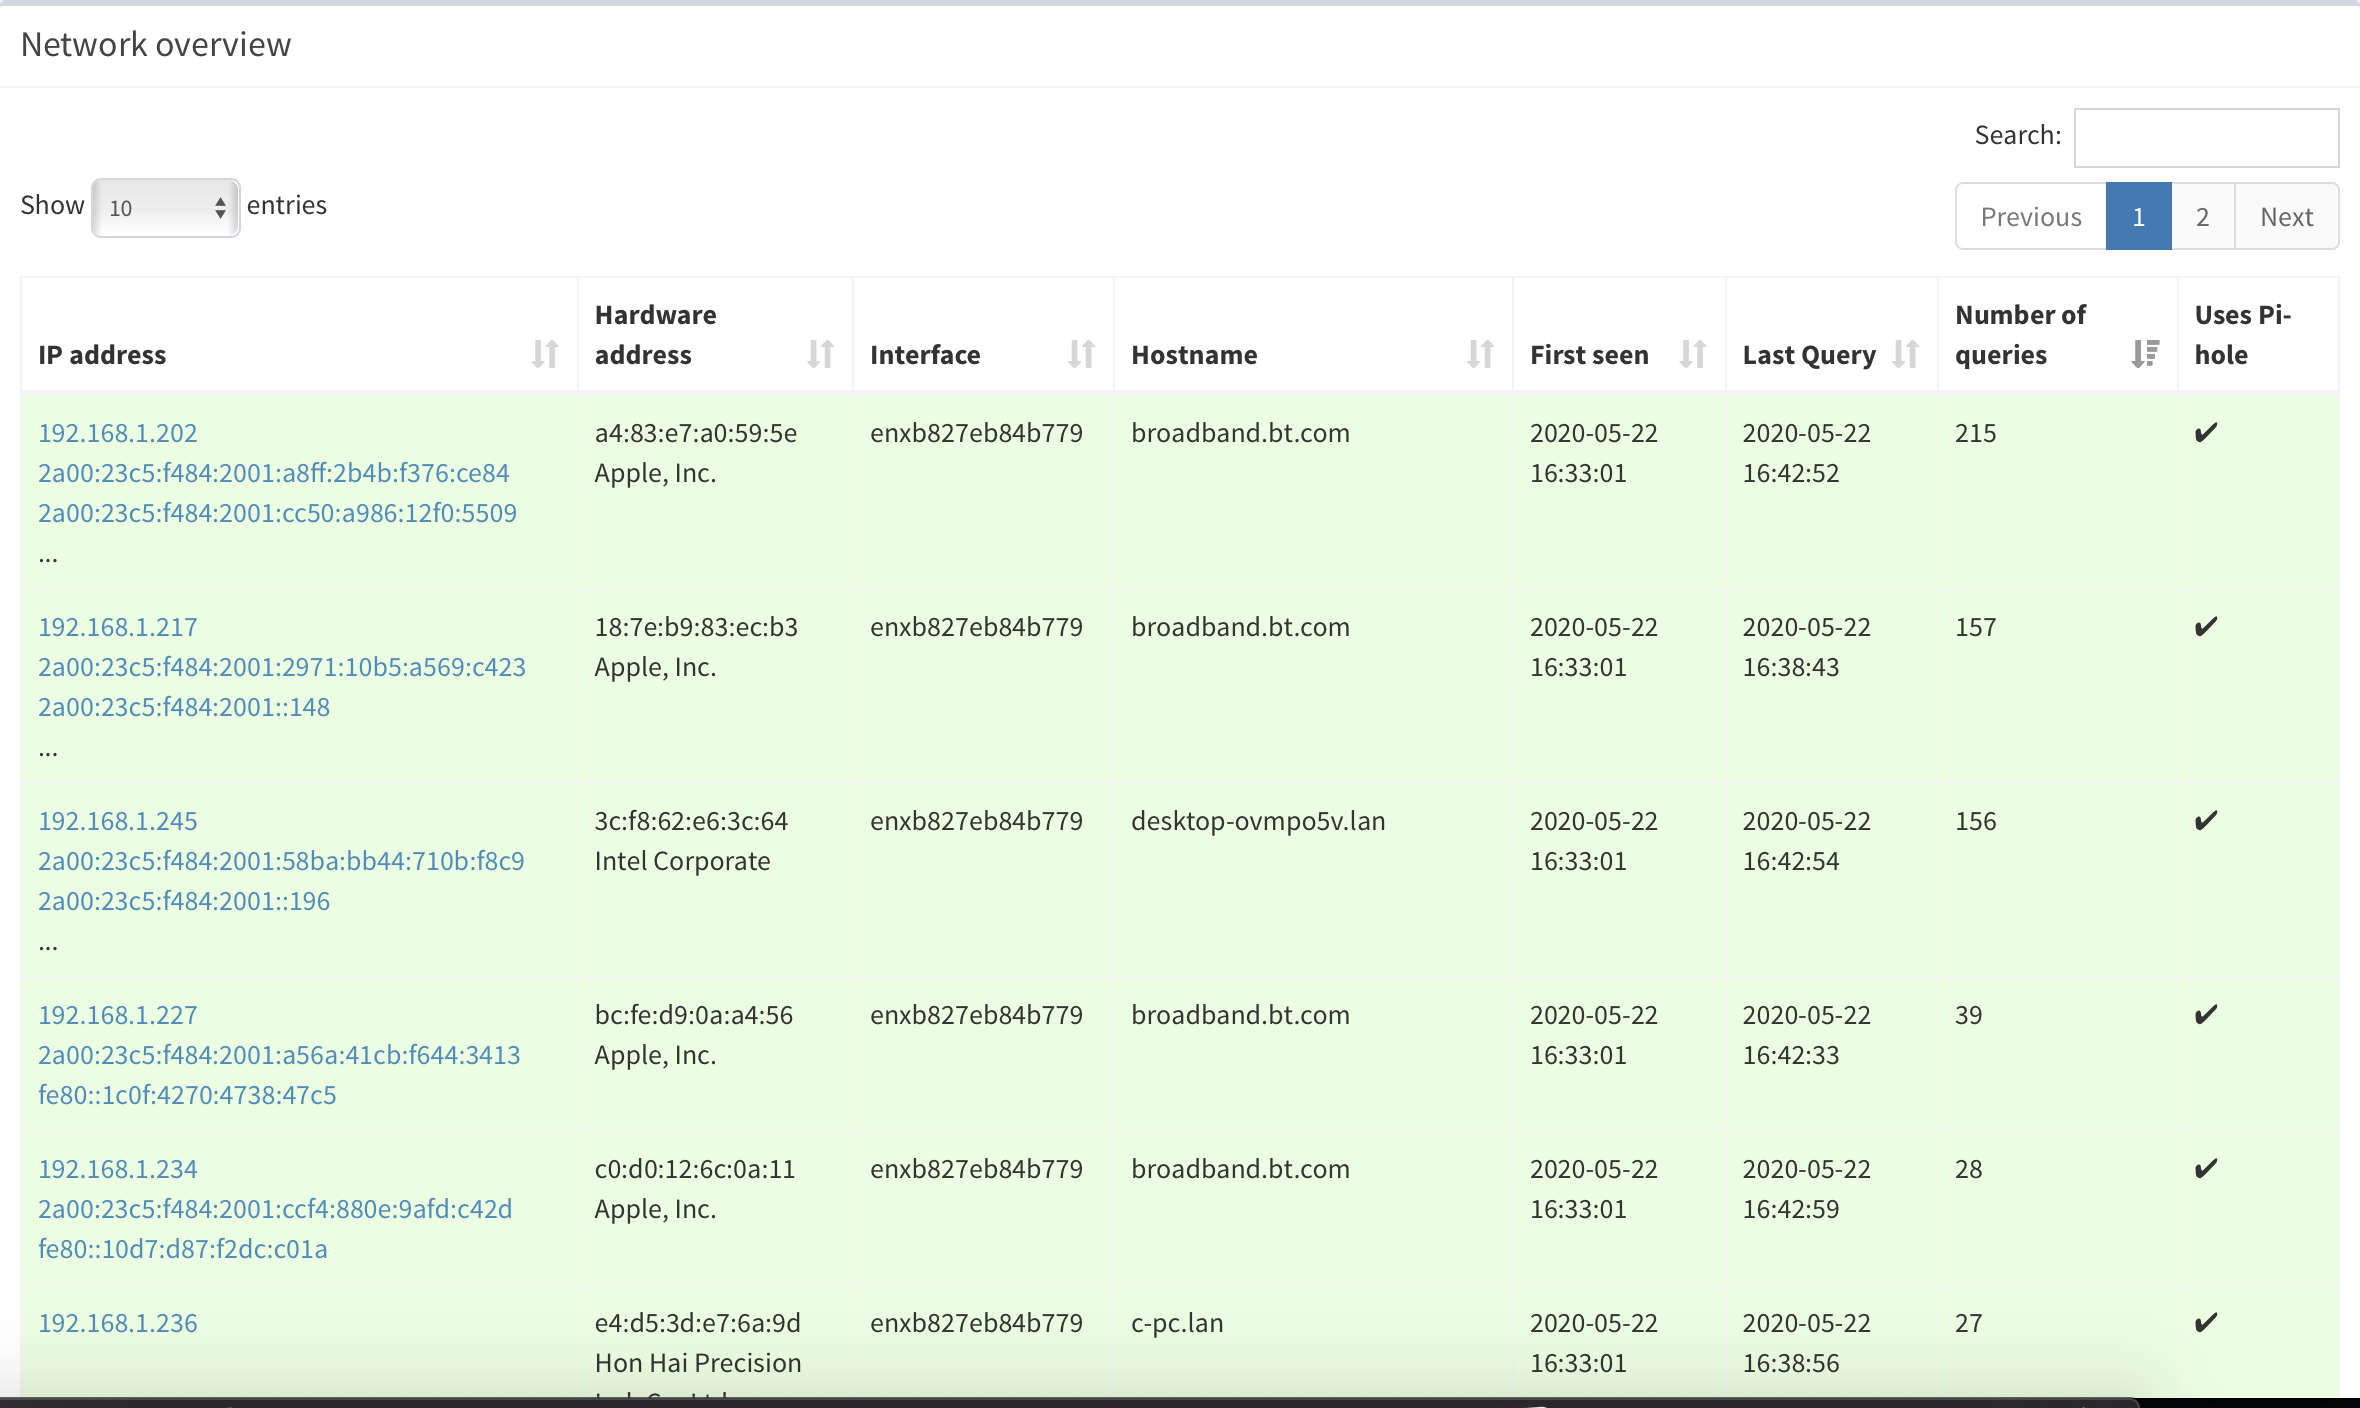Click last query time 16:42:52
Viewport: 2360px width, 1408px height.
click(1791, 473)
